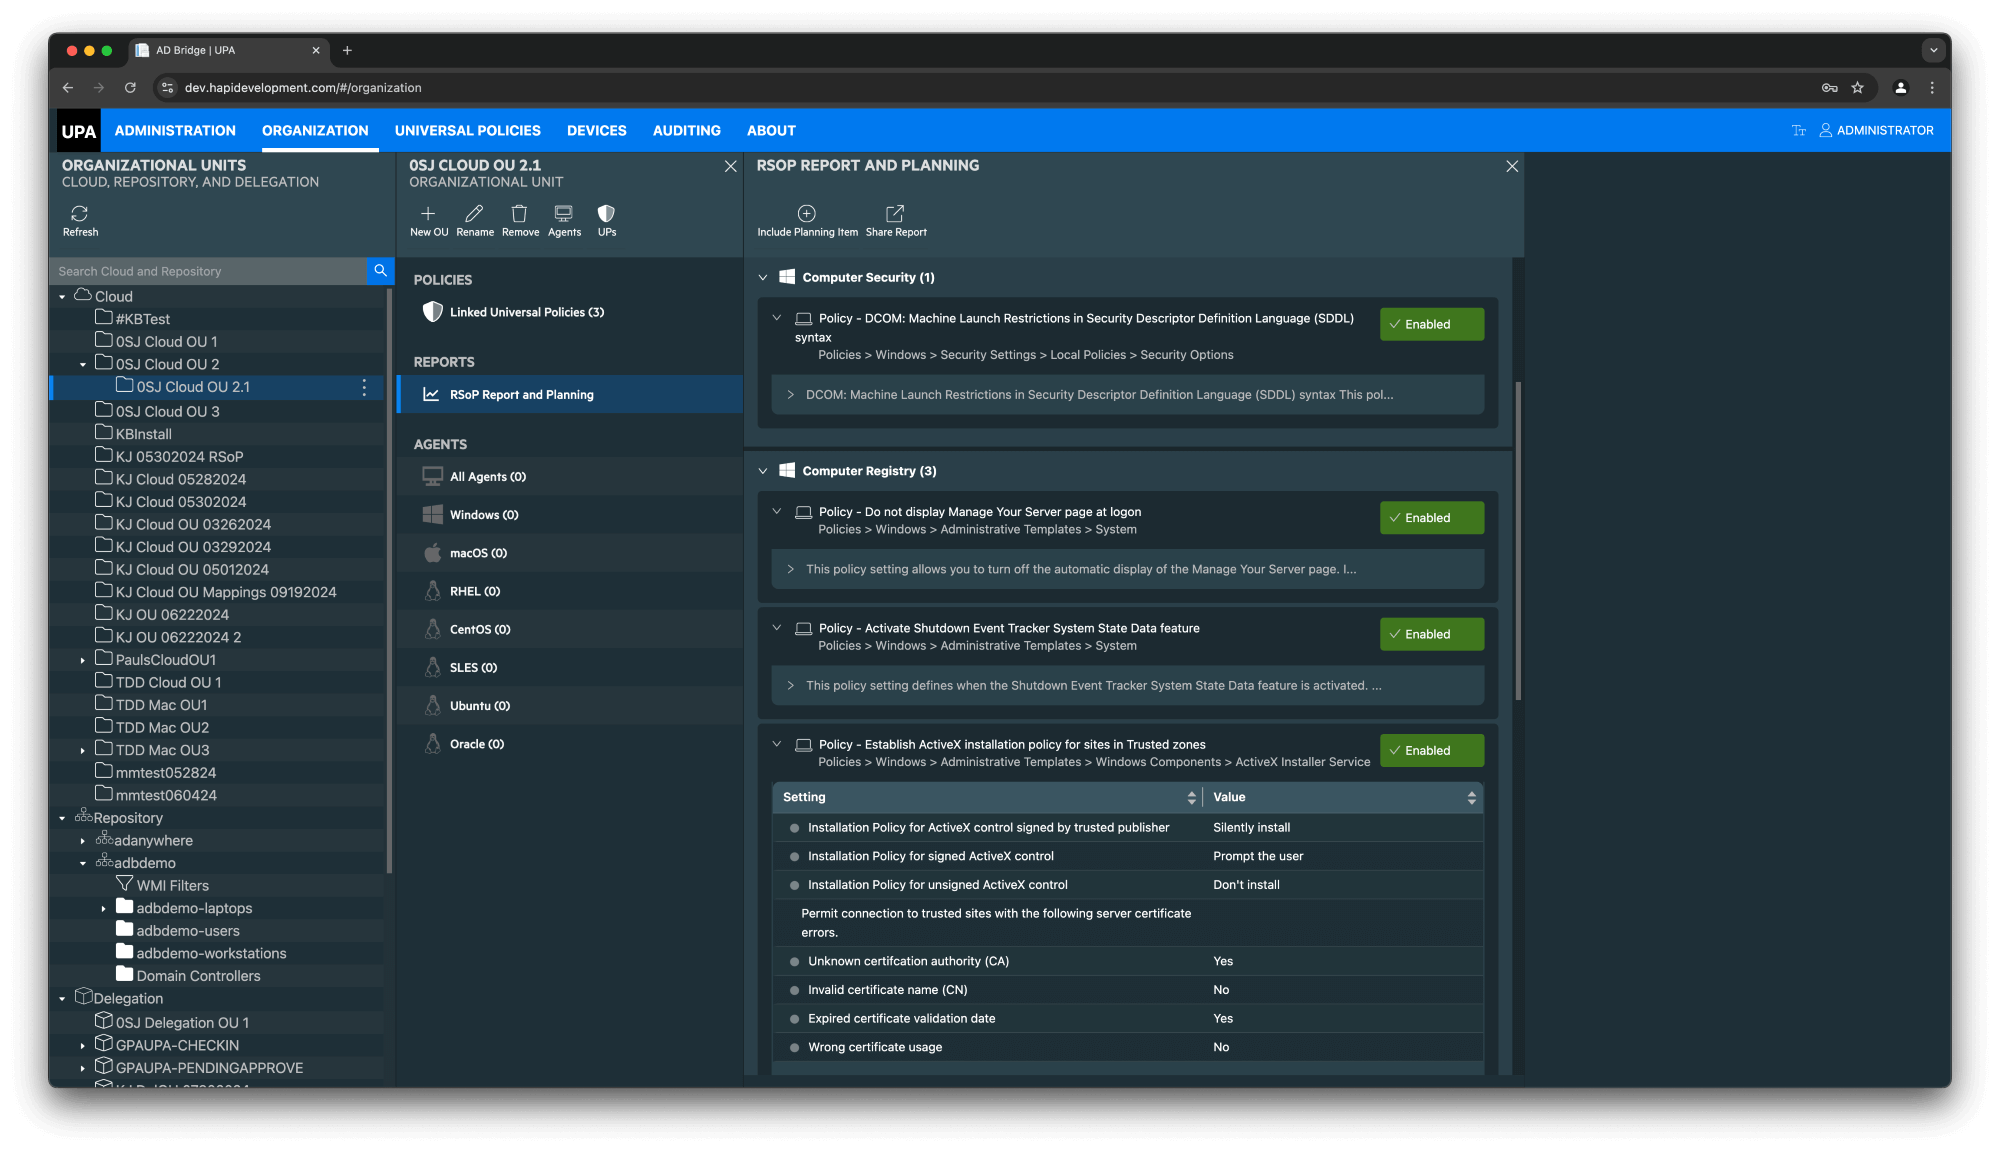Open the Agents tool
Viewport: 2000px width, 1152px height.
coord(564,219)
